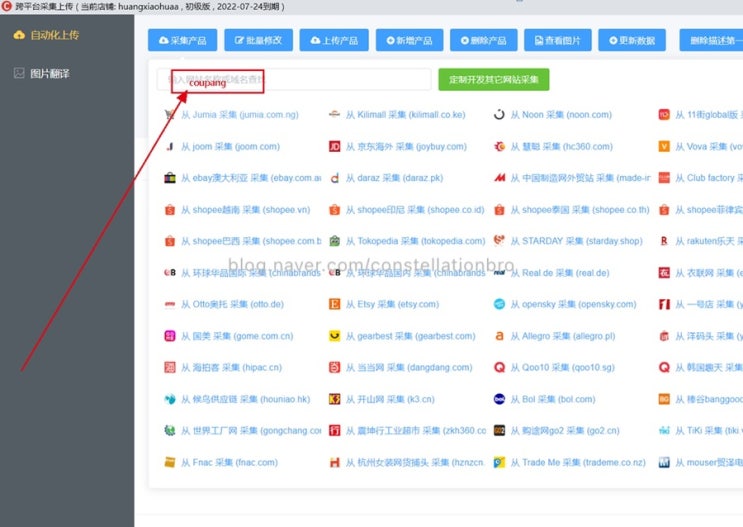The image size is (743, 527).
Task: Click the Etsy orange E icon
Action: (x=335, y=304)
